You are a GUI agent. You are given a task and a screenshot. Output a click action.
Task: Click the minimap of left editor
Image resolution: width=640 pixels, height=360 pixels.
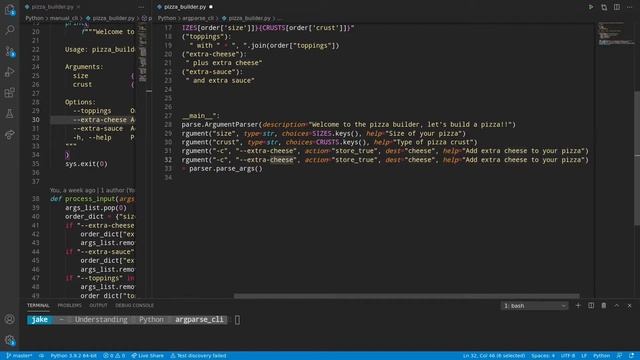coord(142,53)
